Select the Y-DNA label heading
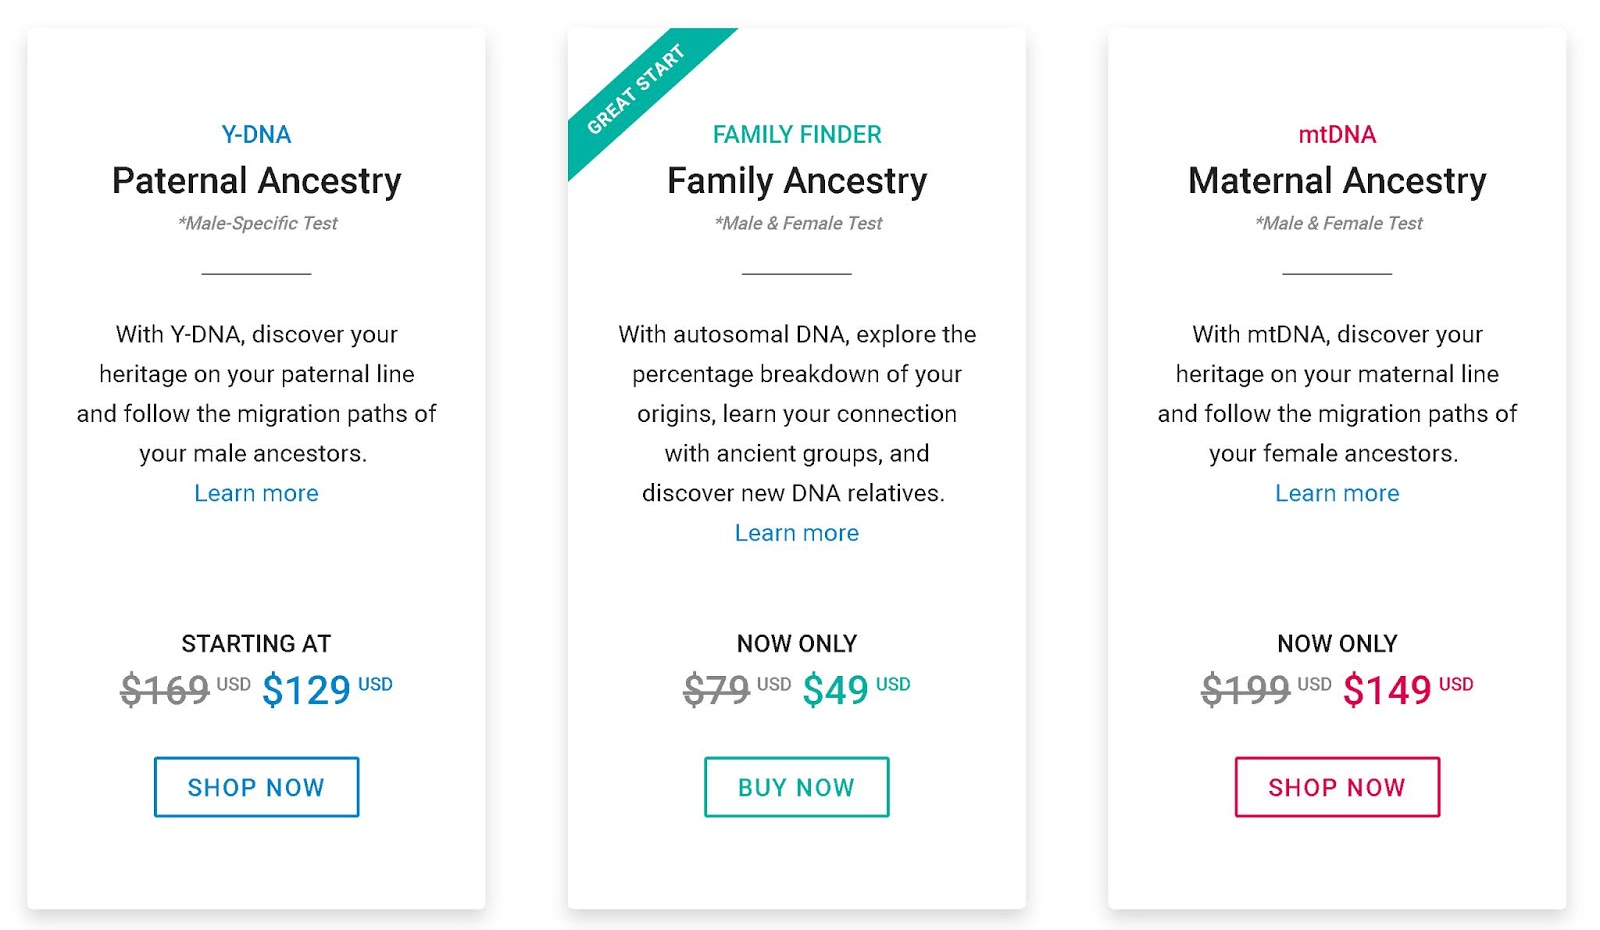1600x930 pixels. pos(256,134)
